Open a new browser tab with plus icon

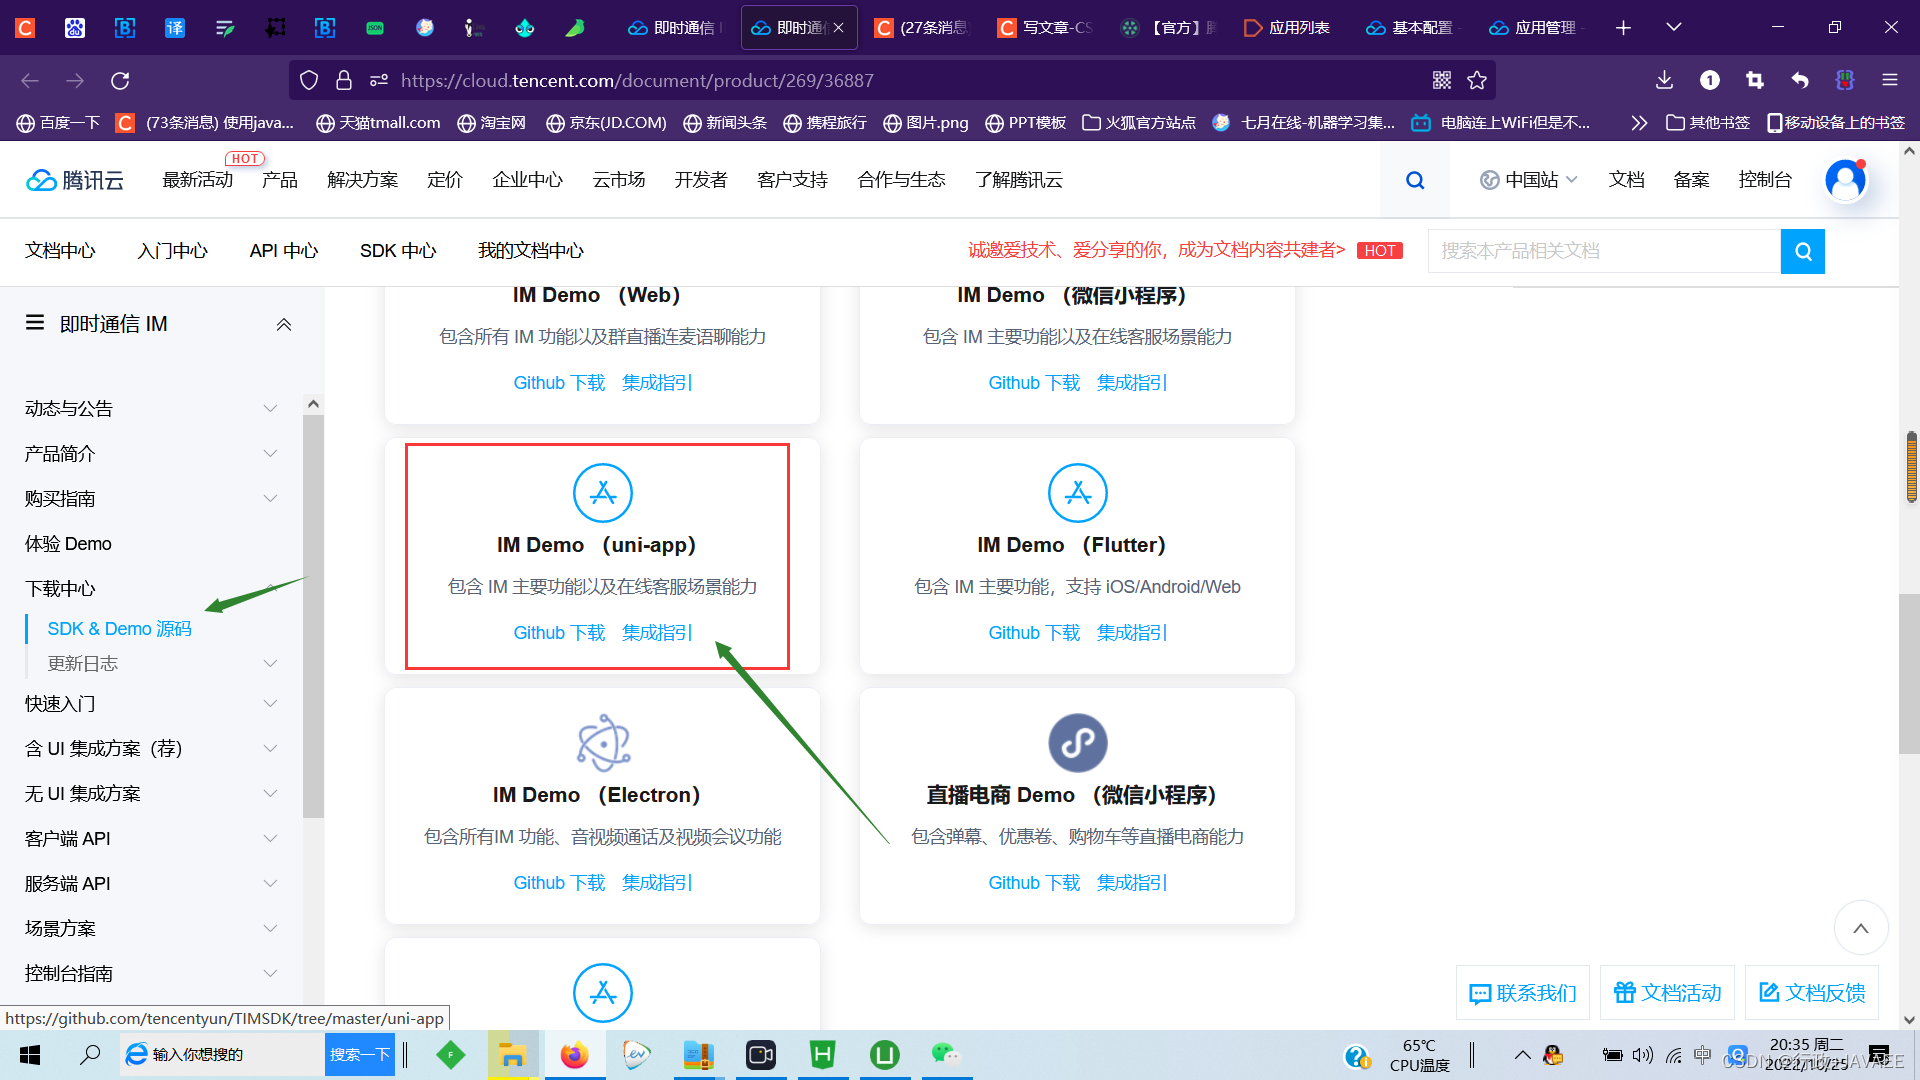tap(1623, 28)
